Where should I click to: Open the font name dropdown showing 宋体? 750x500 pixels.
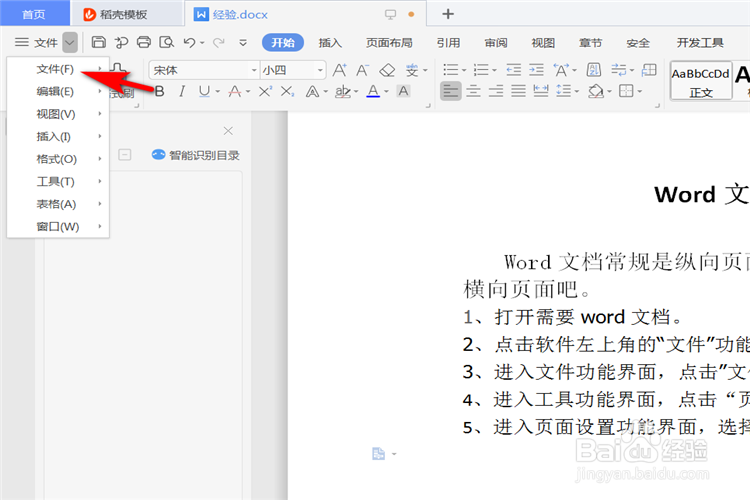tap(254, 70)
